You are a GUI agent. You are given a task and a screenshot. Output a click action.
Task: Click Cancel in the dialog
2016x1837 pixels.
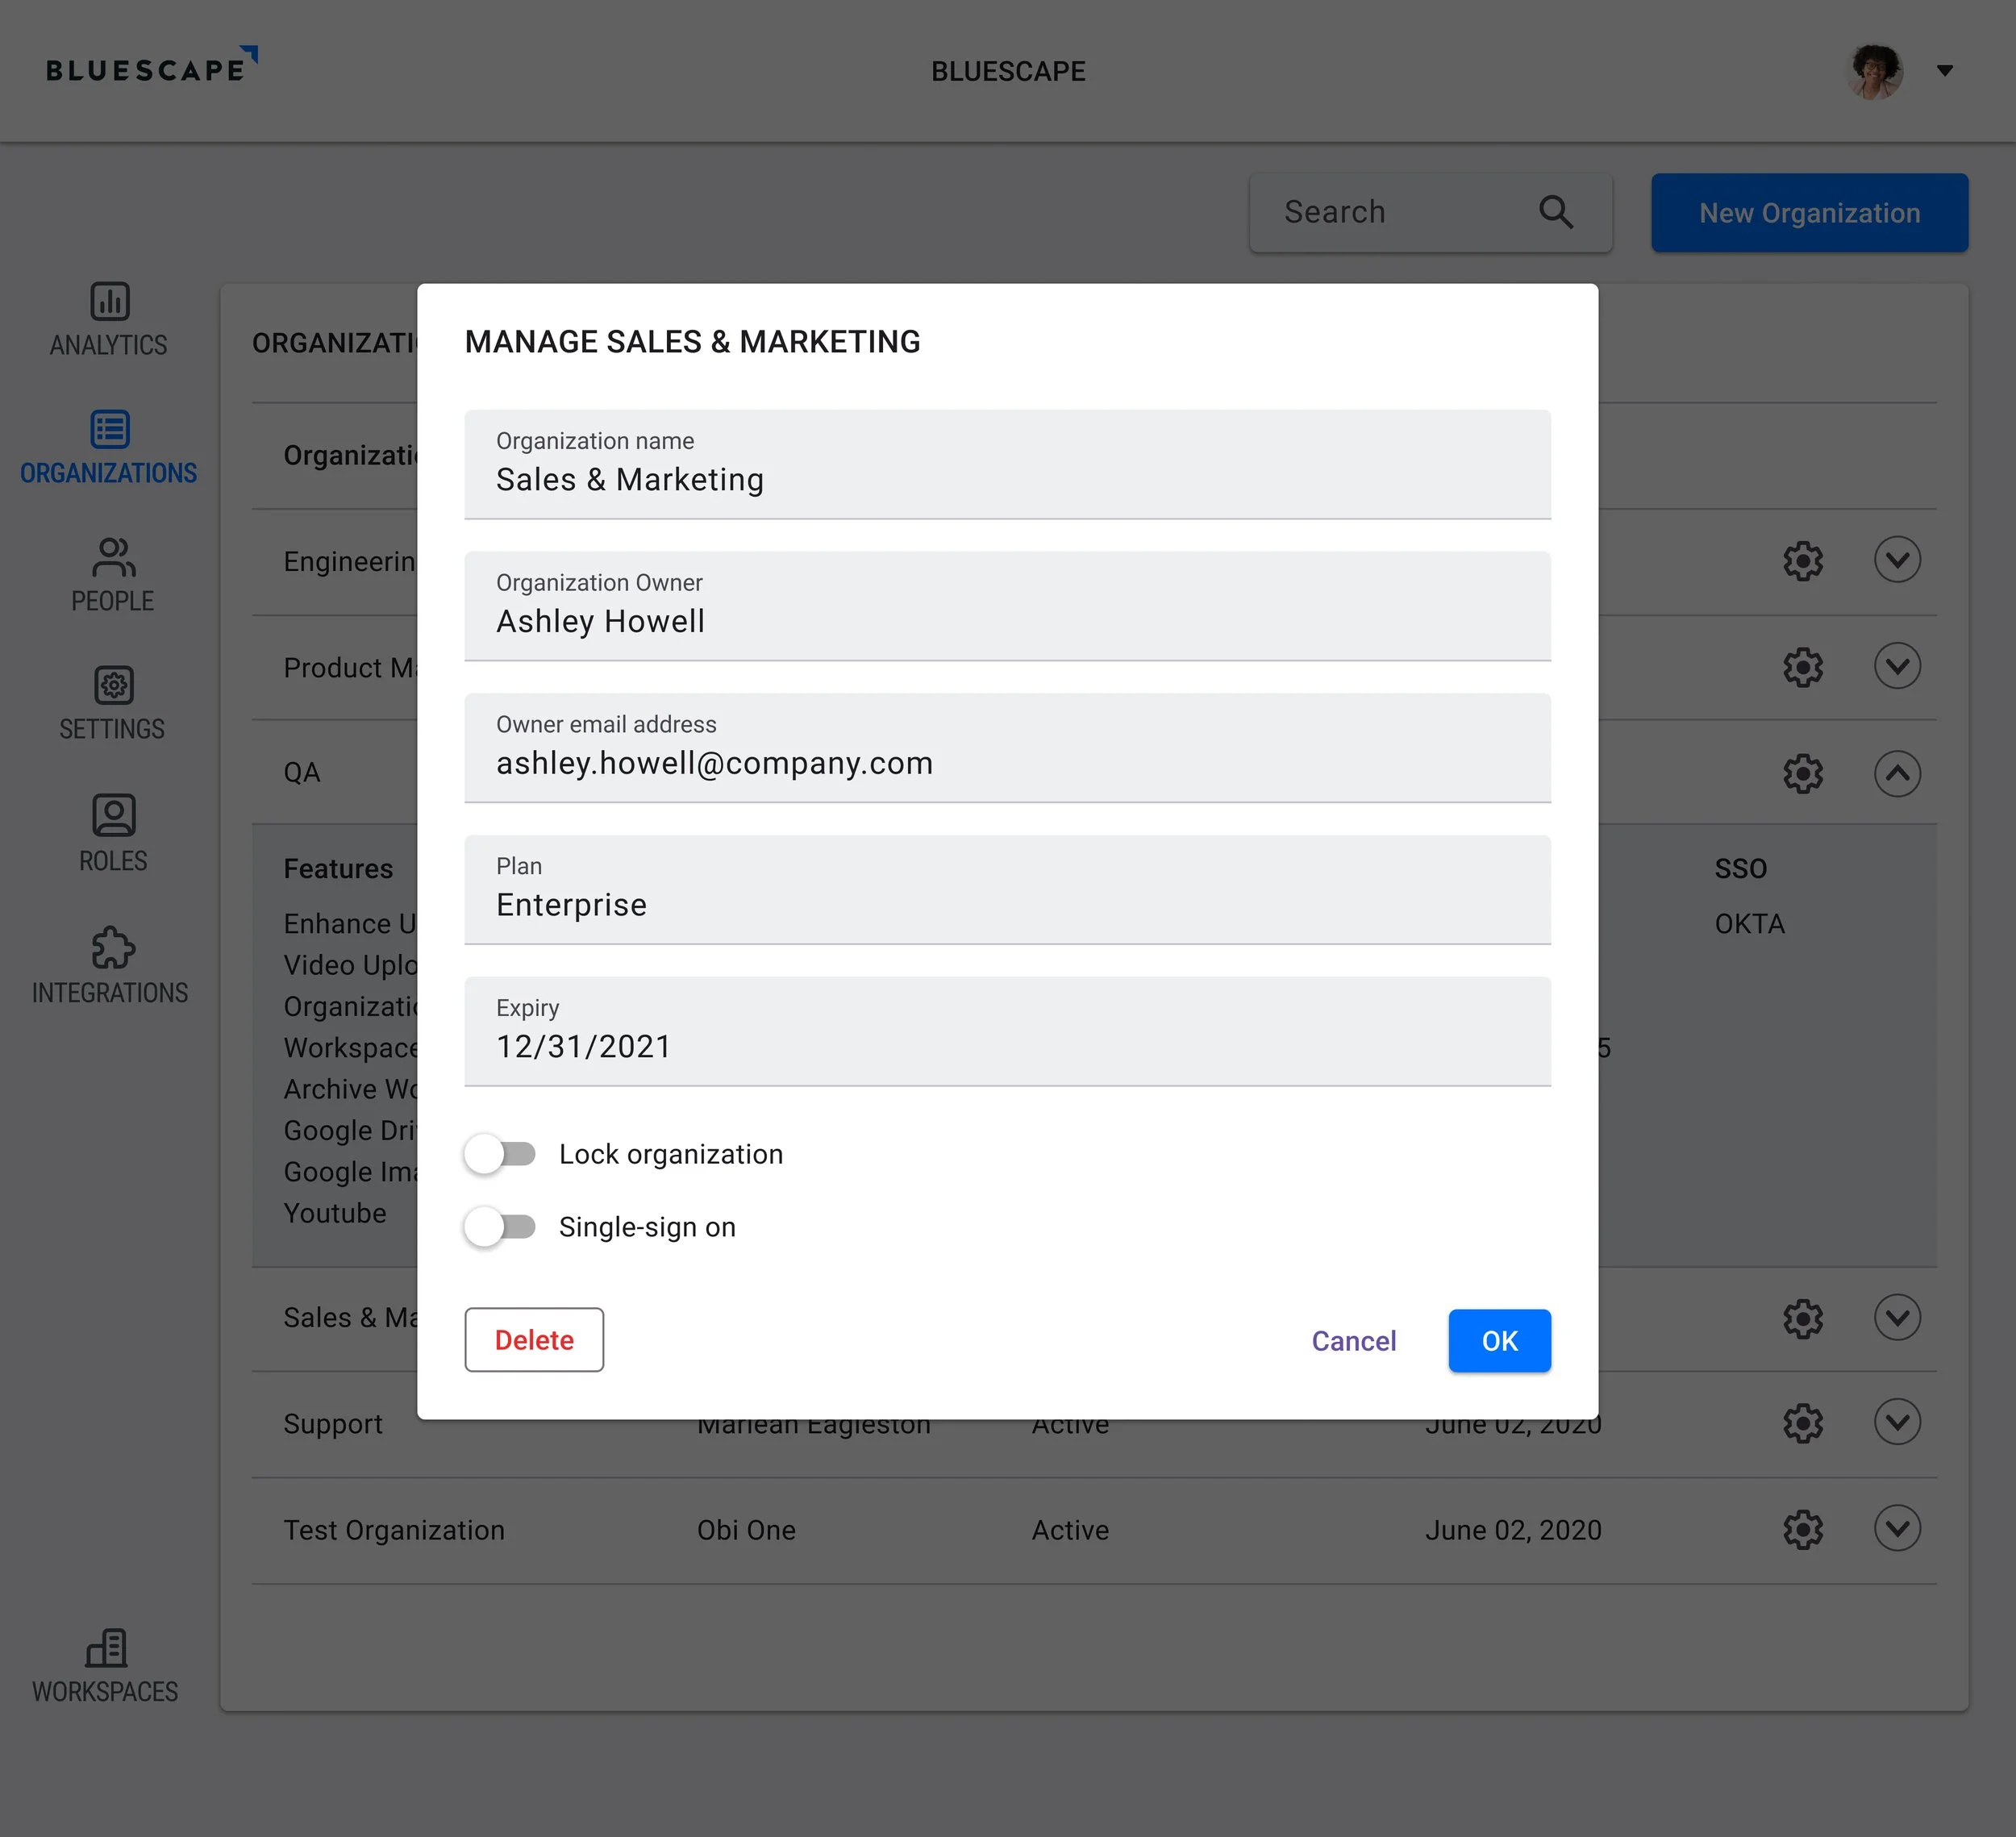click(x=1353, y=1341)
